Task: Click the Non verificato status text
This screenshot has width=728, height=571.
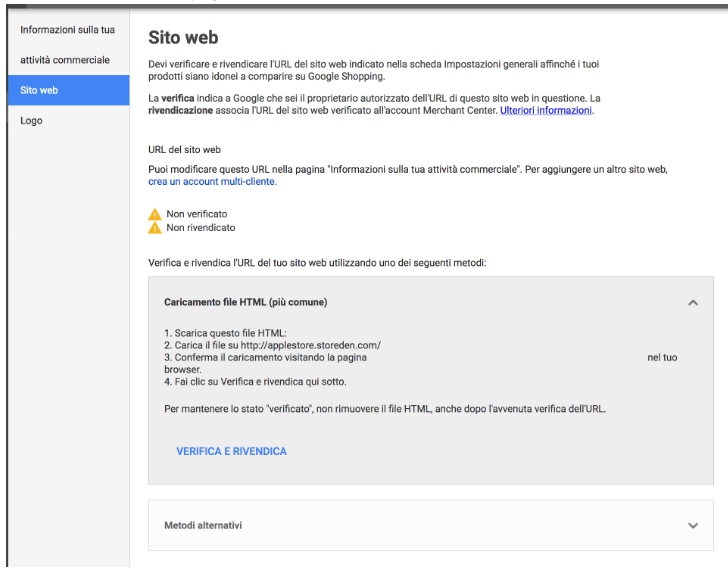Action: [197, 214]
